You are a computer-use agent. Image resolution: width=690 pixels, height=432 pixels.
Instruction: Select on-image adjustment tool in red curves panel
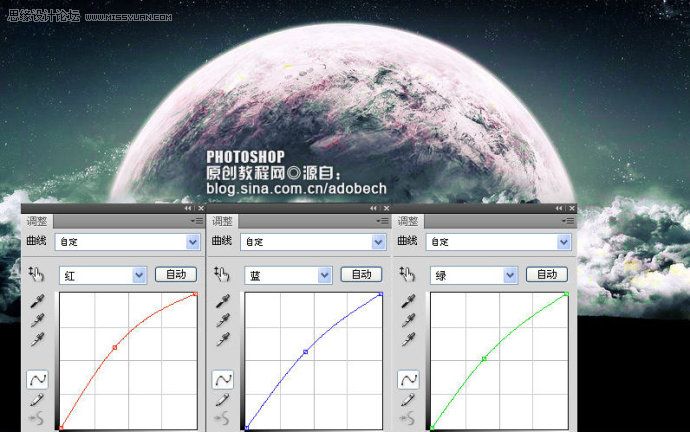coord(36,275)
